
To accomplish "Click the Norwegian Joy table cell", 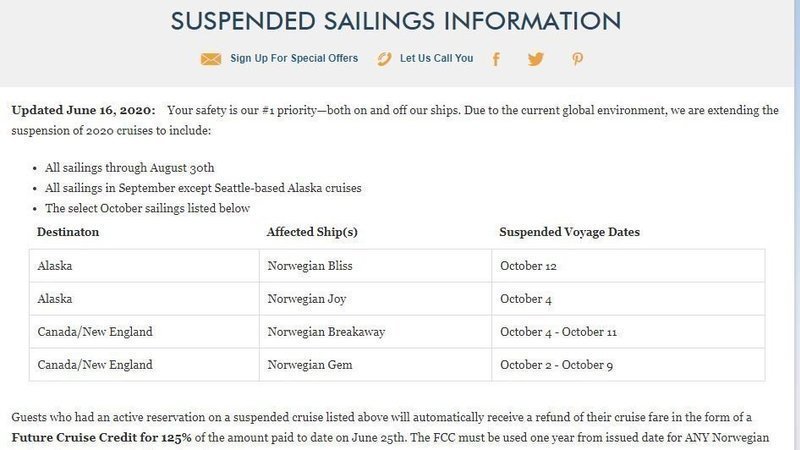I will coord(306,299).
